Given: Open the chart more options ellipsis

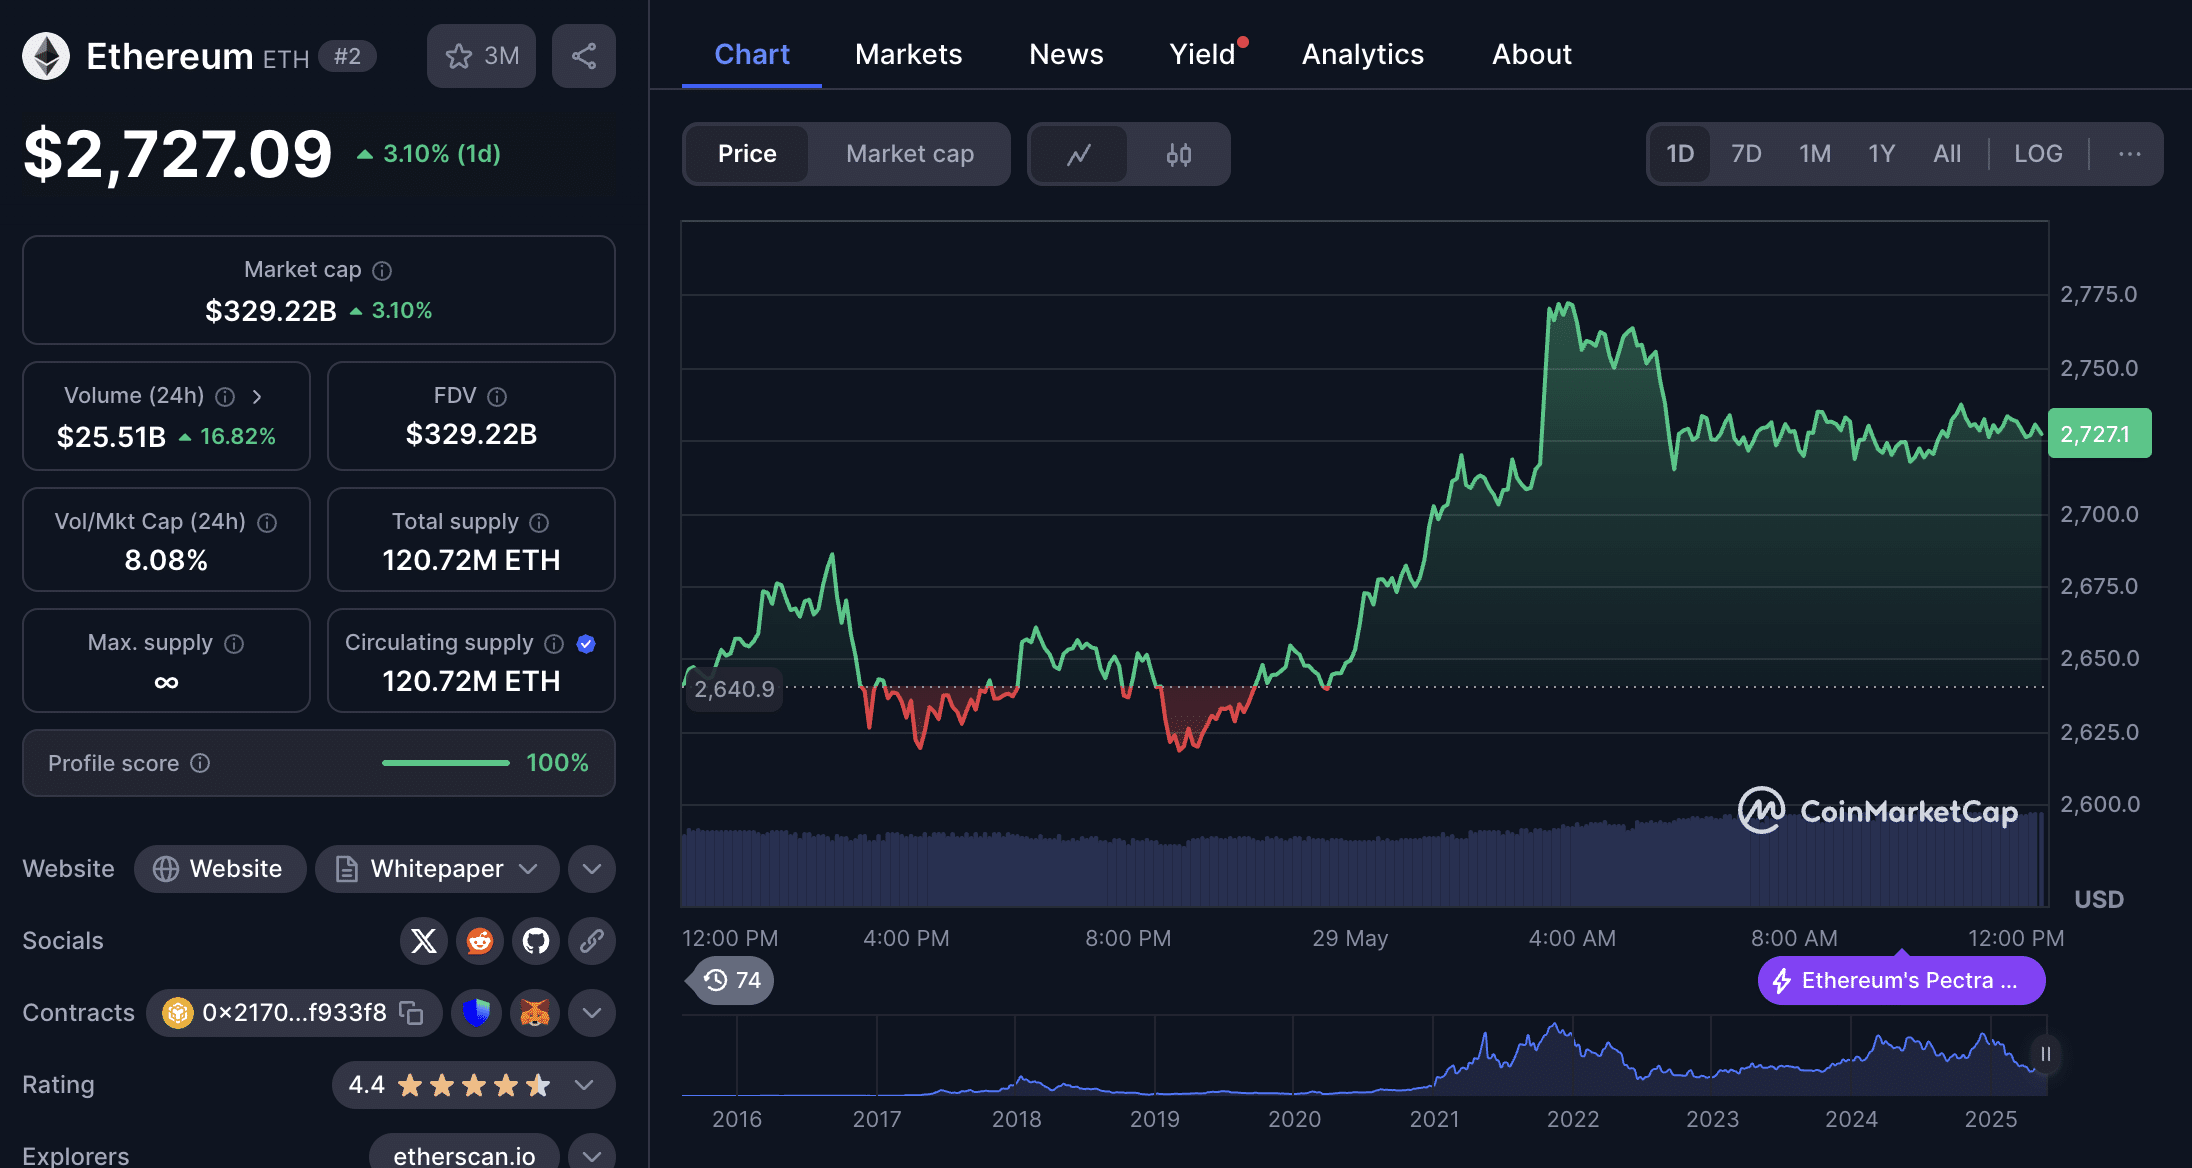Looking at the screenshot, I should pyautogui.click(x=2130, y=154).
